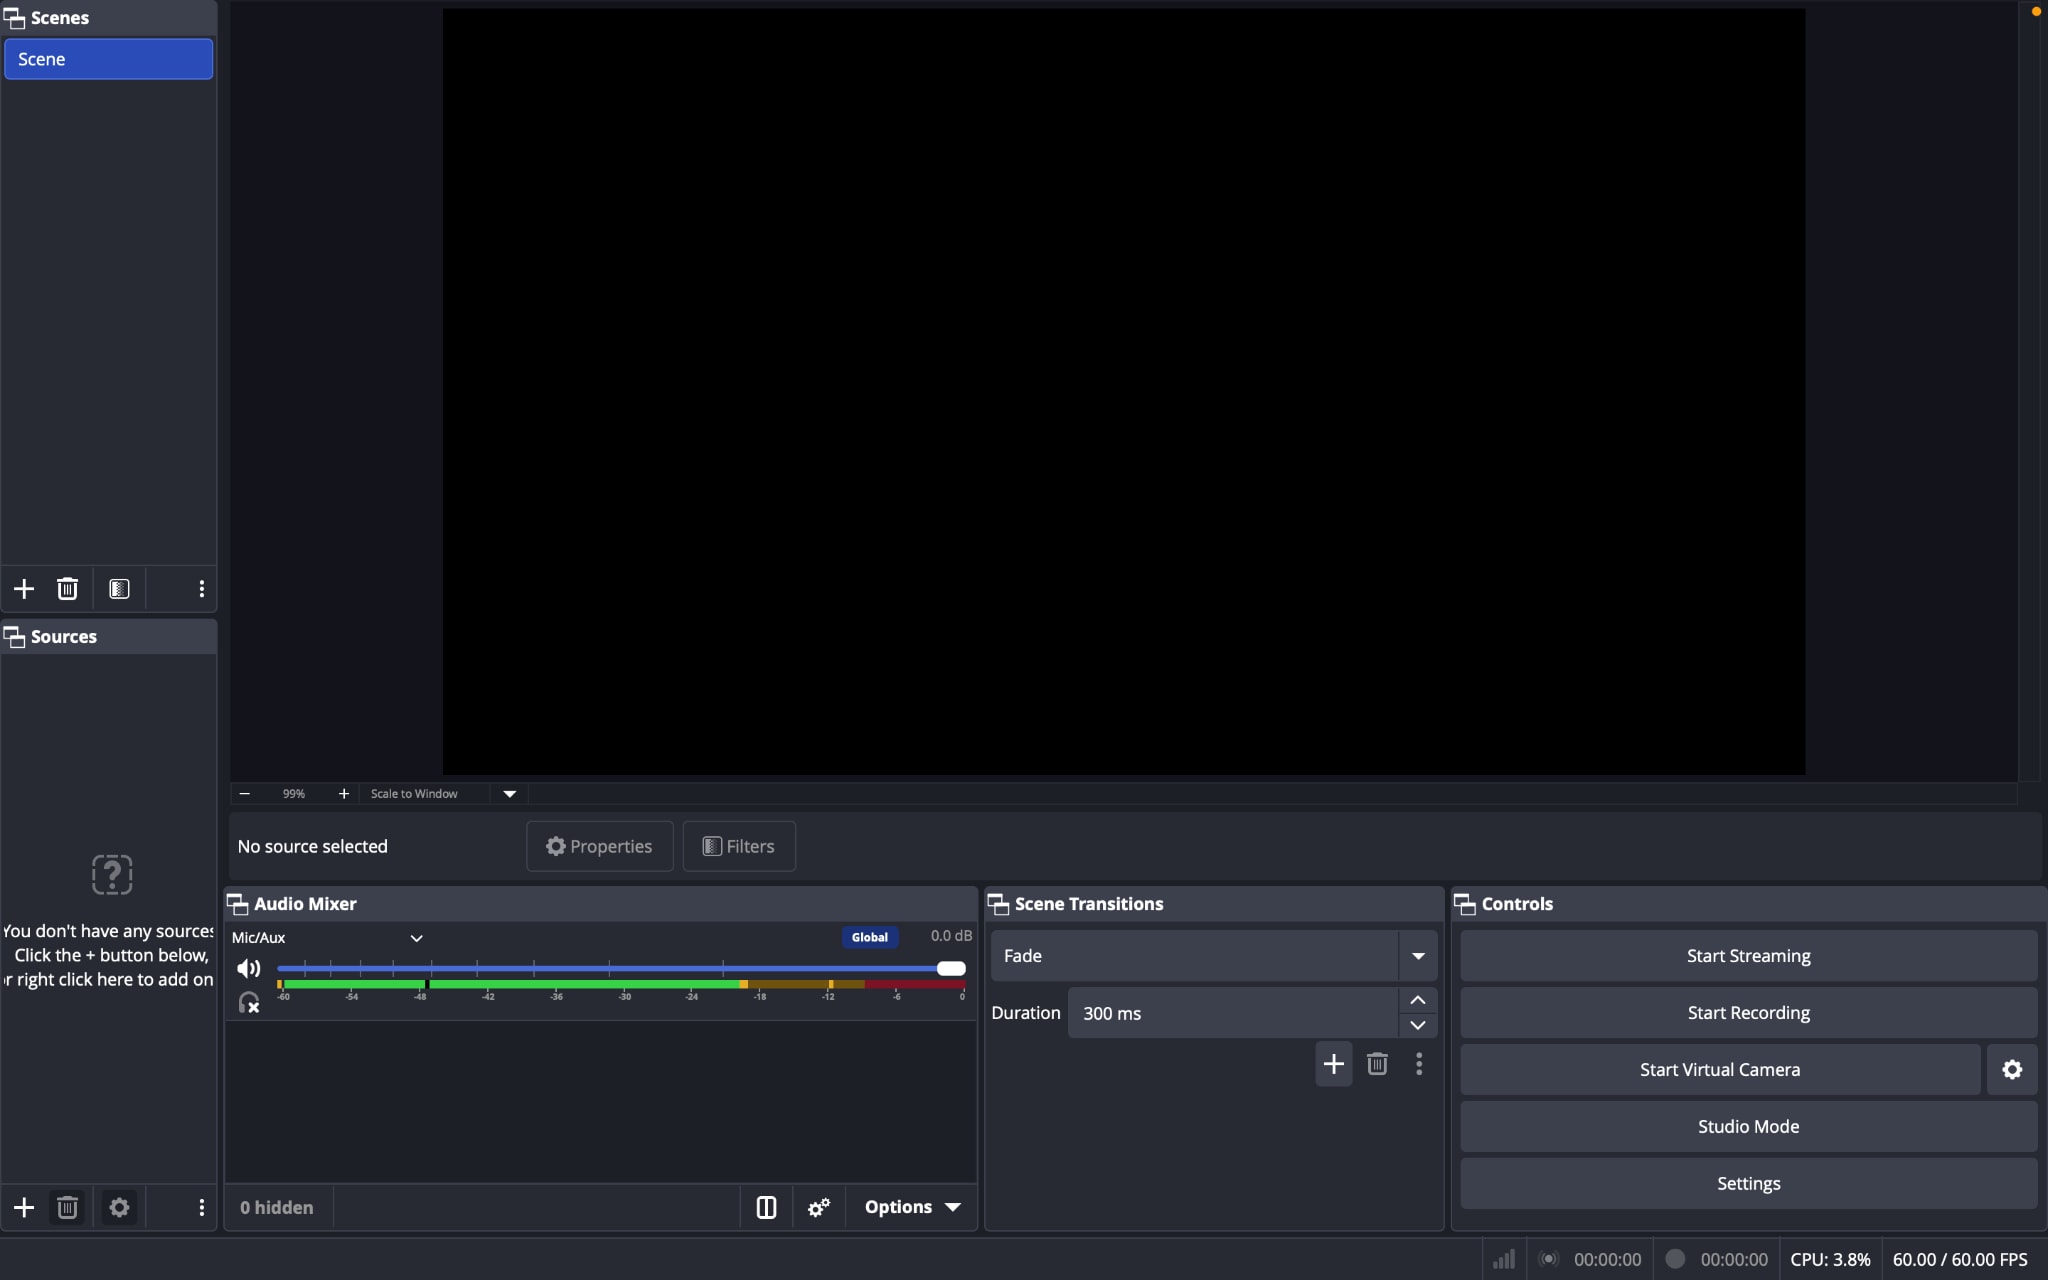Open Settings from Controls panel
2048x1280 pixels.
pyautogui.click(x=1748, y=1184)
